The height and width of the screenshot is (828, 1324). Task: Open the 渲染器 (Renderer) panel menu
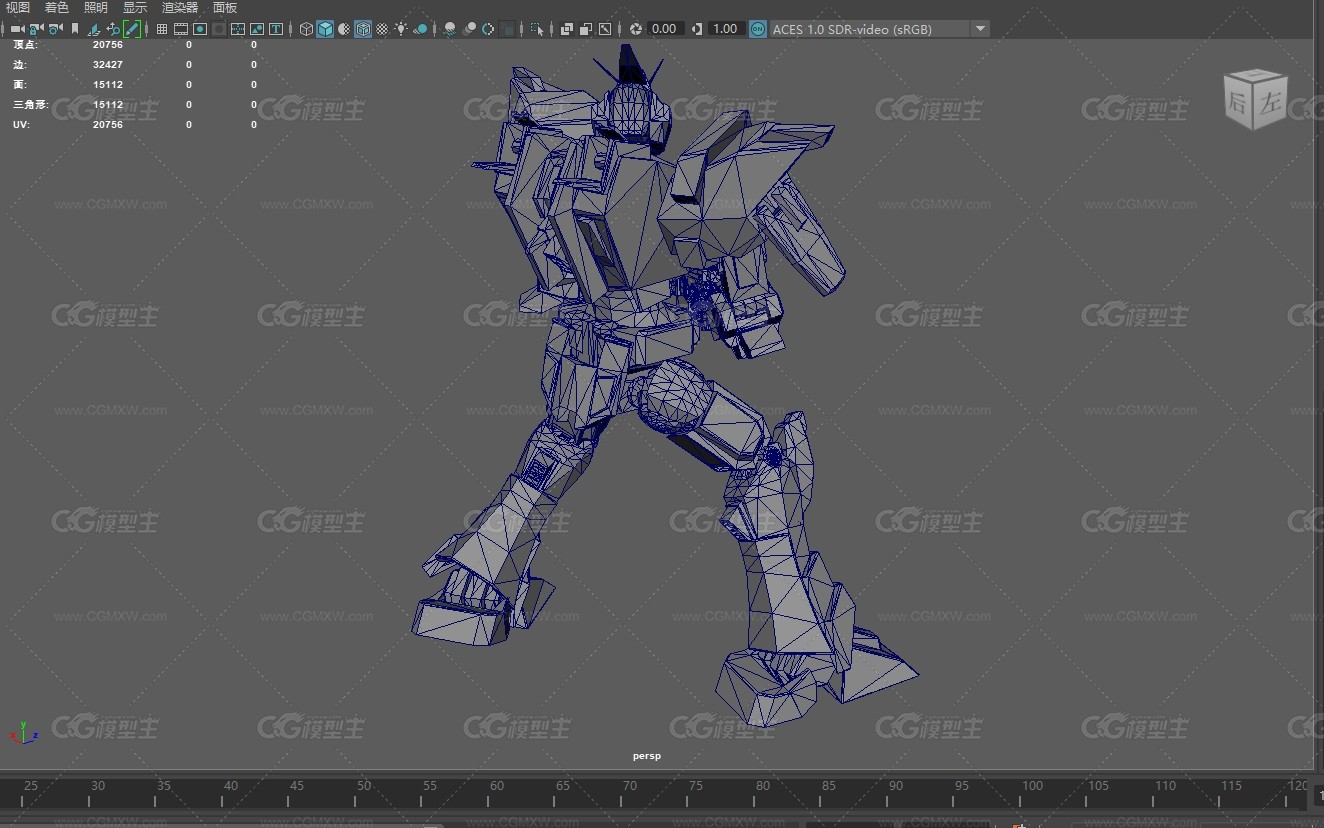click(x=180, y=8)
